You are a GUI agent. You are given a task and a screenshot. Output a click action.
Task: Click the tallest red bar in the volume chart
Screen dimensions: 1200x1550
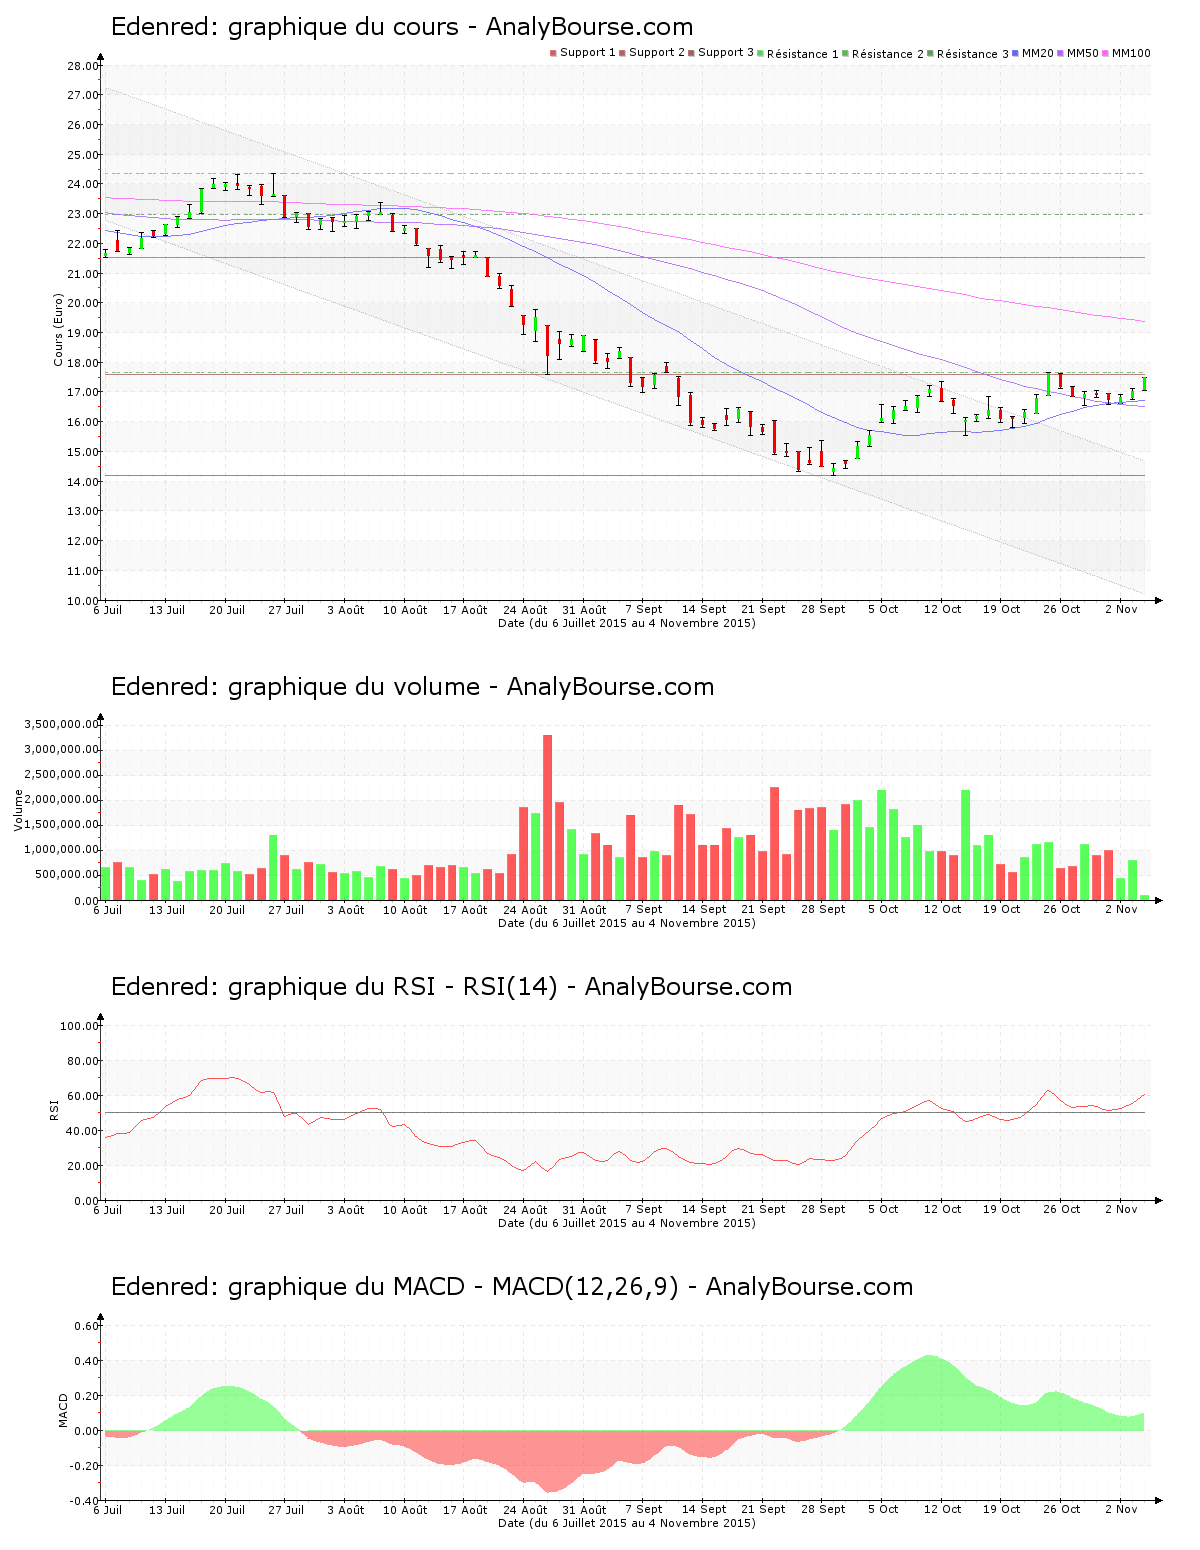(548, 817)
